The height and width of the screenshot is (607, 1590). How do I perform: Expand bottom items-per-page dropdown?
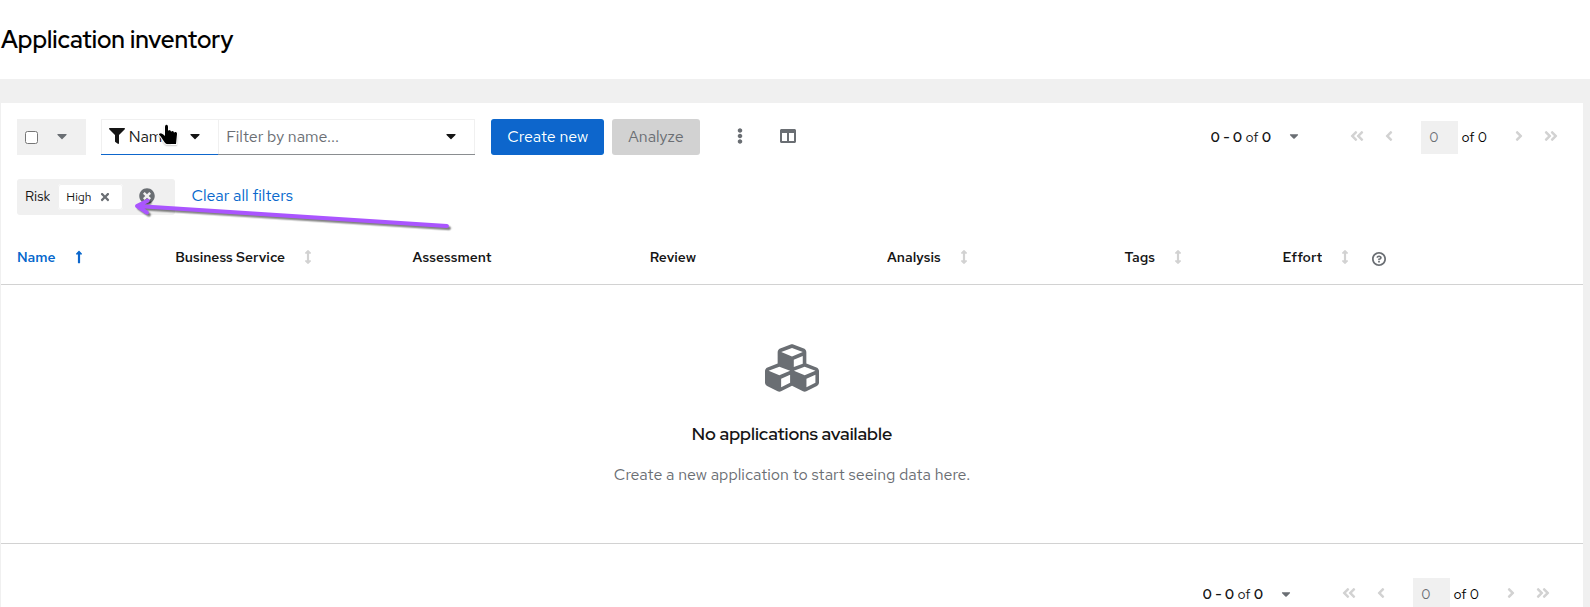click(x=1285, y=594)
